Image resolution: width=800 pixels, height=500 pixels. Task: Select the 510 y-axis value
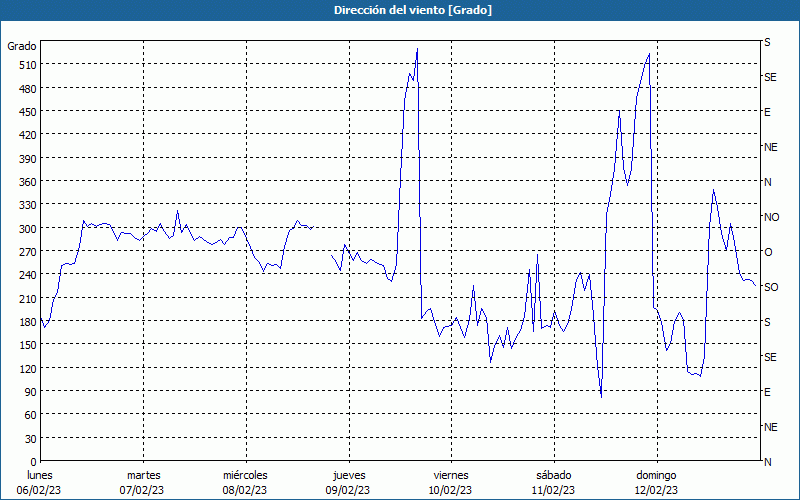coord(28,65)
